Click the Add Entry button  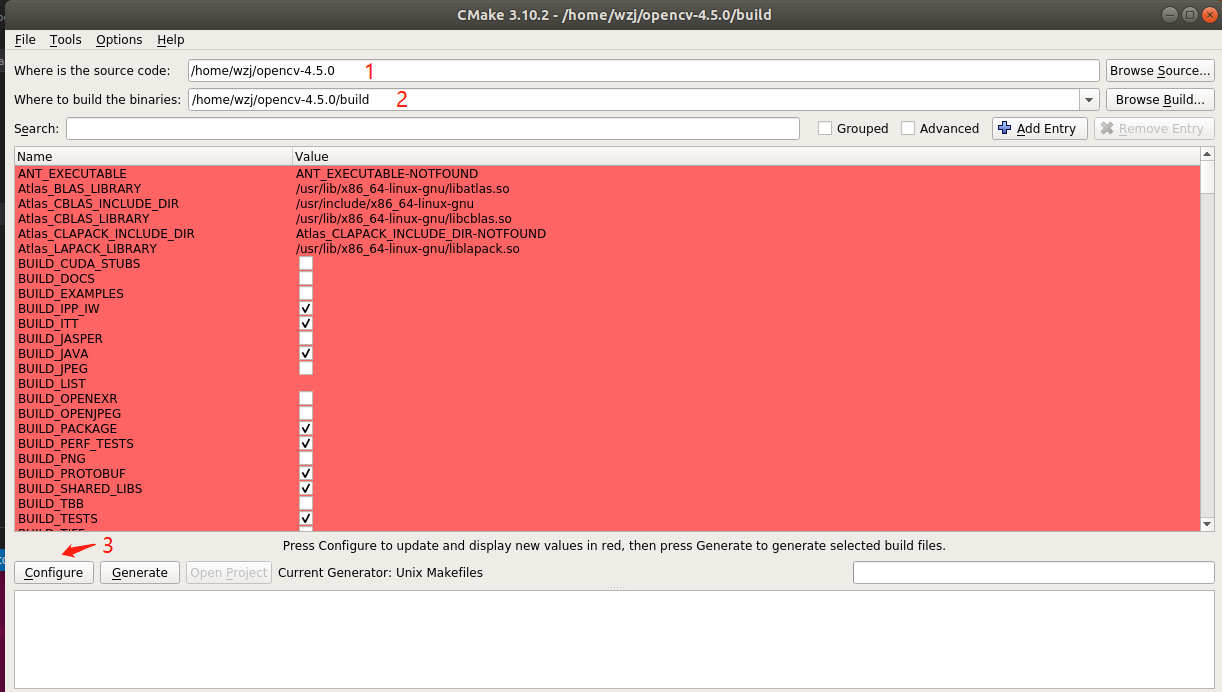[x=1040, y=128]
